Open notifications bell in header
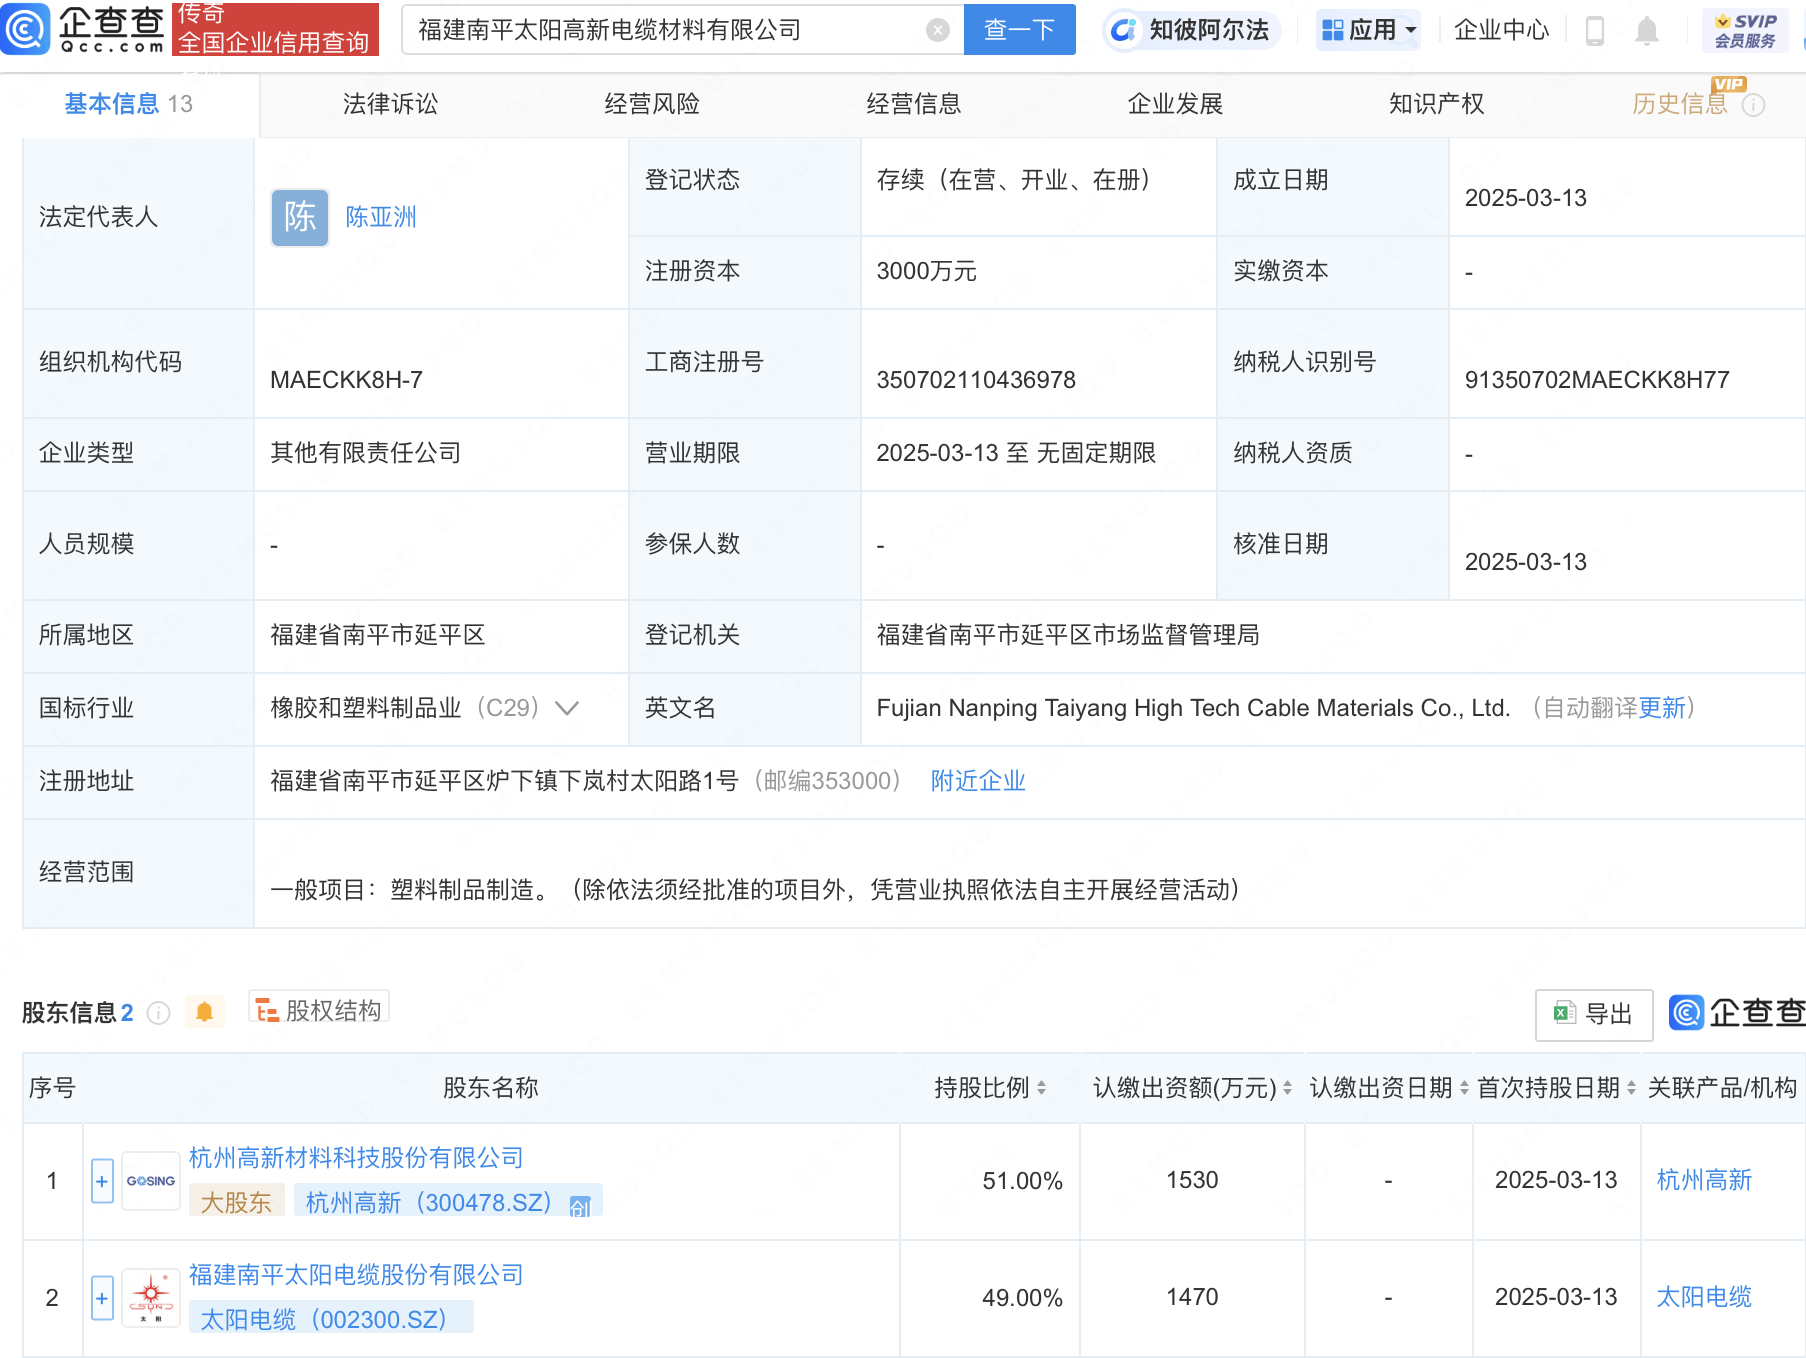The height and width of the screenshot is (1358, 1806). coord(1646,31)
